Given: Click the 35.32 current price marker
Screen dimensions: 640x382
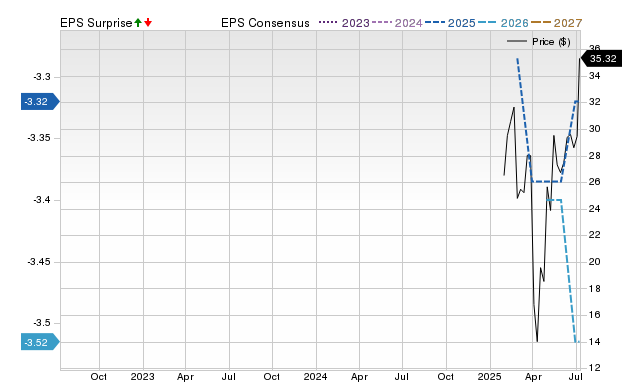Looking at the screenshot, I should pyautogui.click(x=601, y=58).
